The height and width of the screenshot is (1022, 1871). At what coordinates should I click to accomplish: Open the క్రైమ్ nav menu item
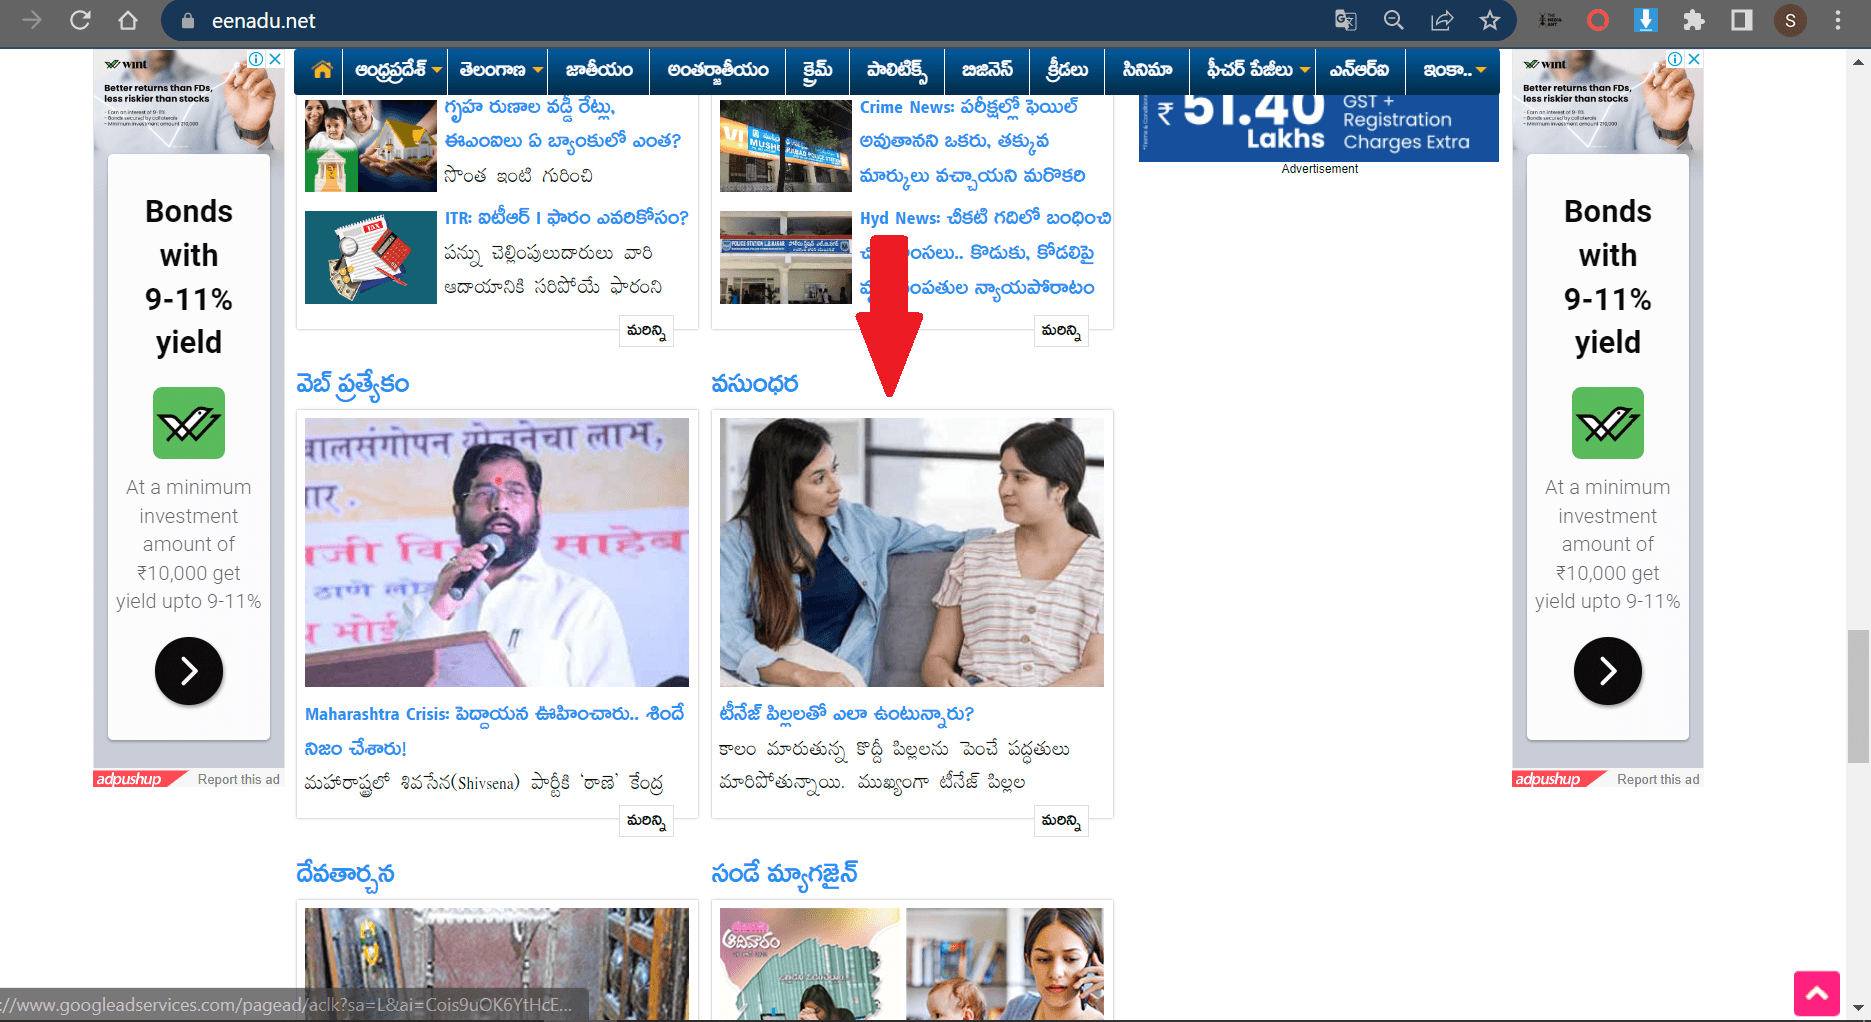click(x=817, y=70)
